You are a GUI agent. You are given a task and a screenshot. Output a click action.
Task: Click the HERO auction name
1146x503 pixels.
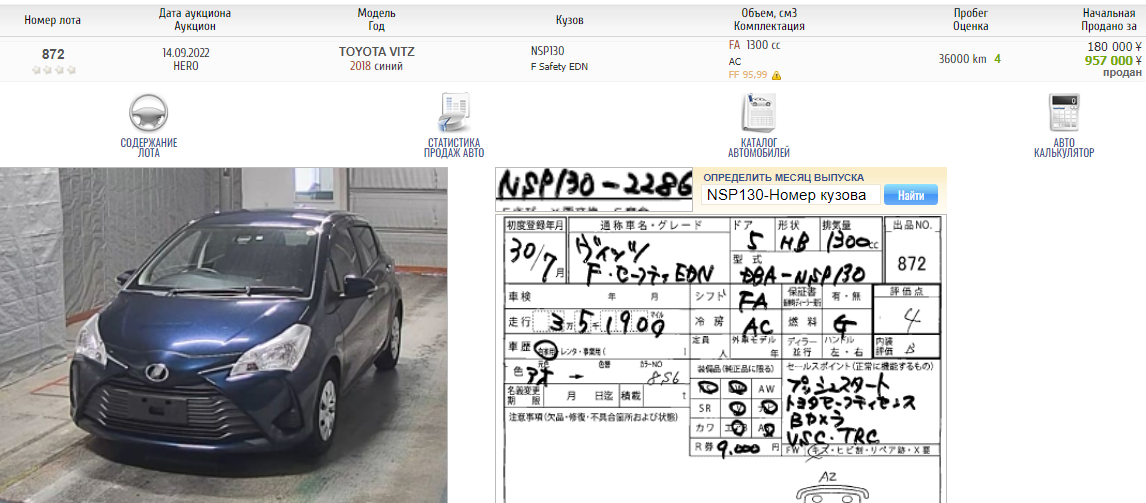(186, 66)
